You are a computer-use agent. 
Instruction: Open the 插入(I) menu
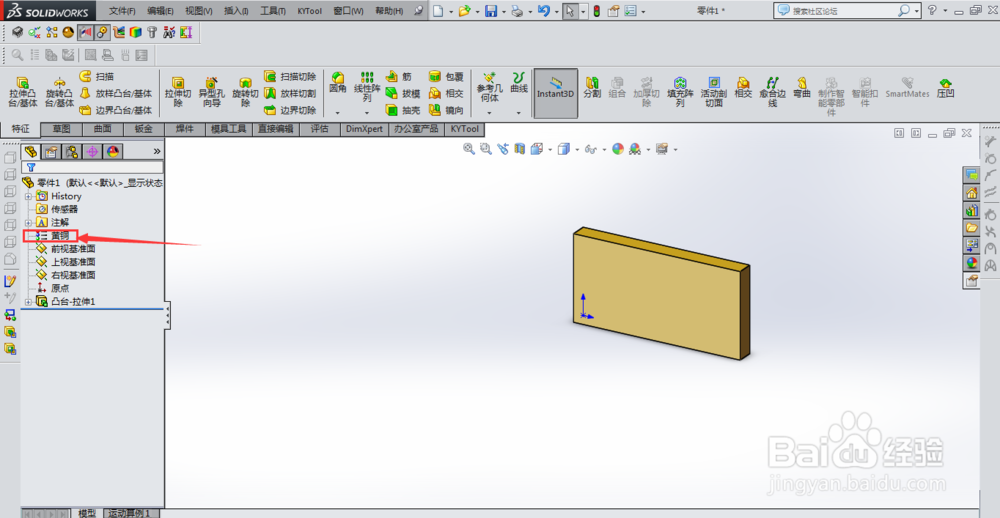(x=236, y=11)
